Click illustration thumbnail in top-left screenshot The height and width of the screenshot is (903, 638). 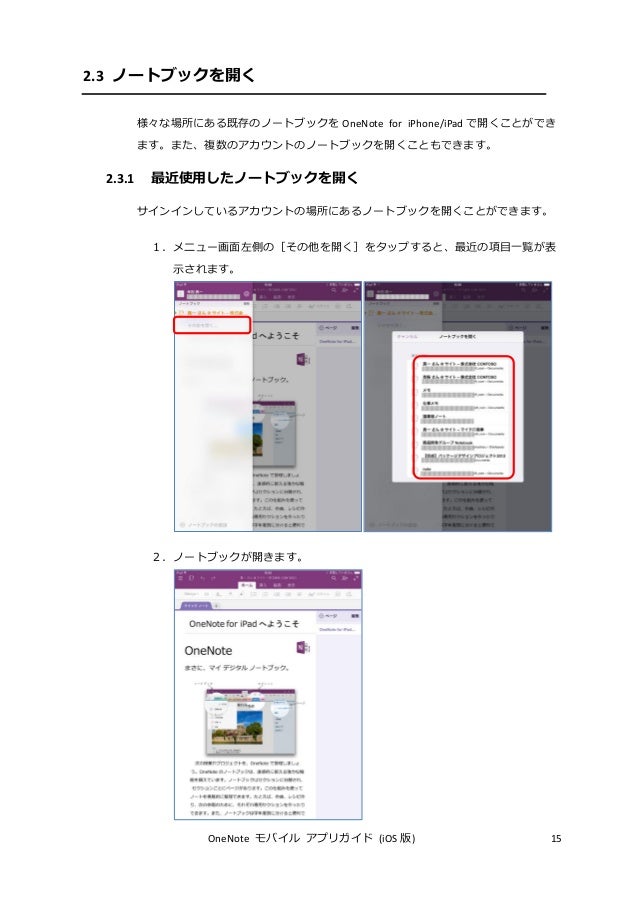click(274, 434)
